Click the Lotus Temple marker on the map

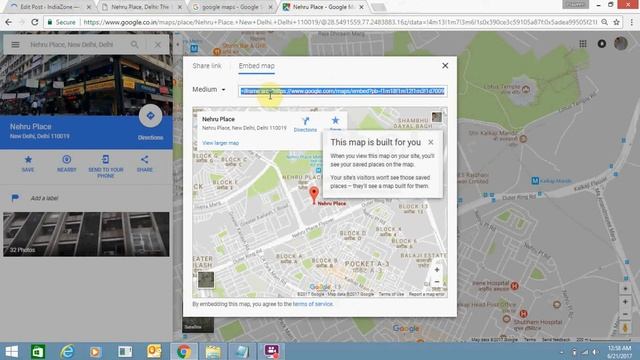coord(526,89)
